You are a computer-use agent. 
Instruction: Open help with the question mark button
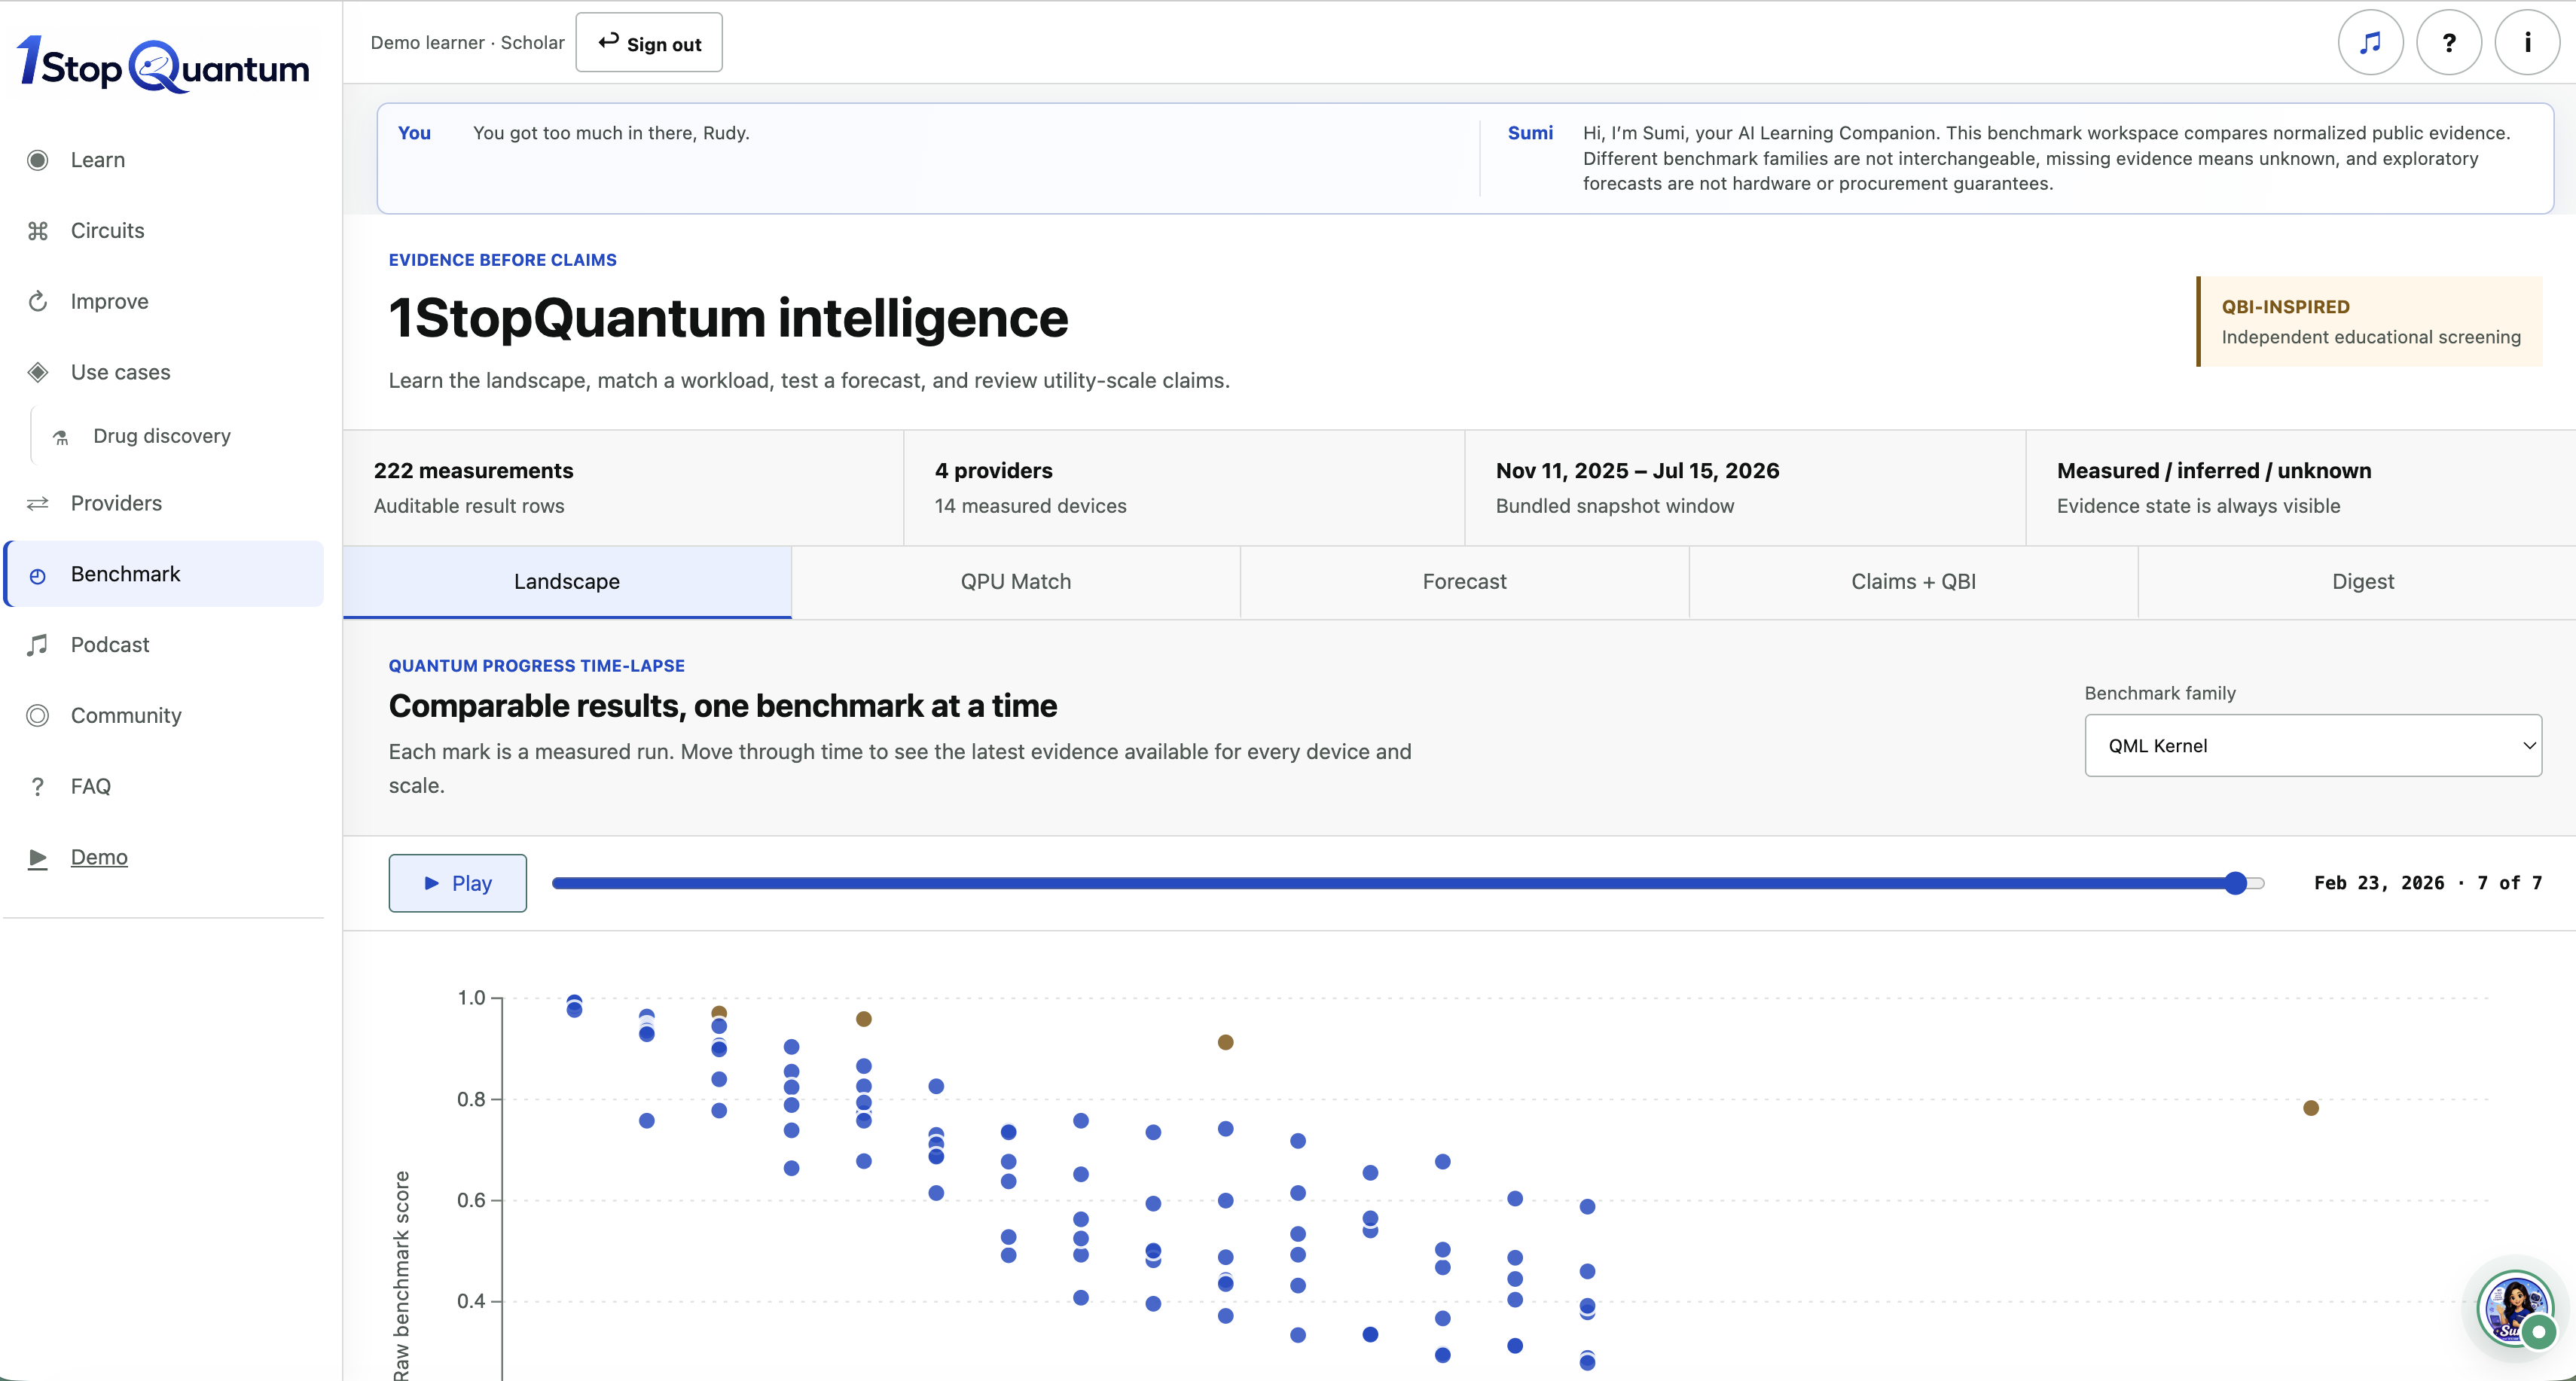pyautogui.click(x=2449, y=43)
